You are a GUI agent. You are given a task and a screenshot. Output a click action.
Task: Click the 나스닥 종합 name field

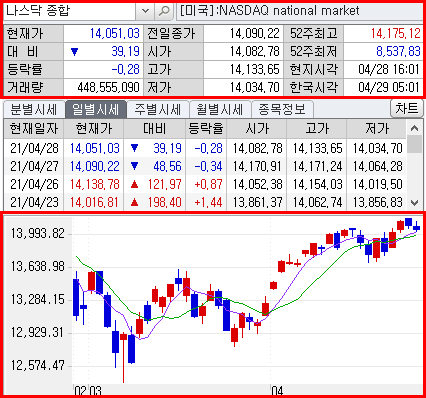(70, 11)
